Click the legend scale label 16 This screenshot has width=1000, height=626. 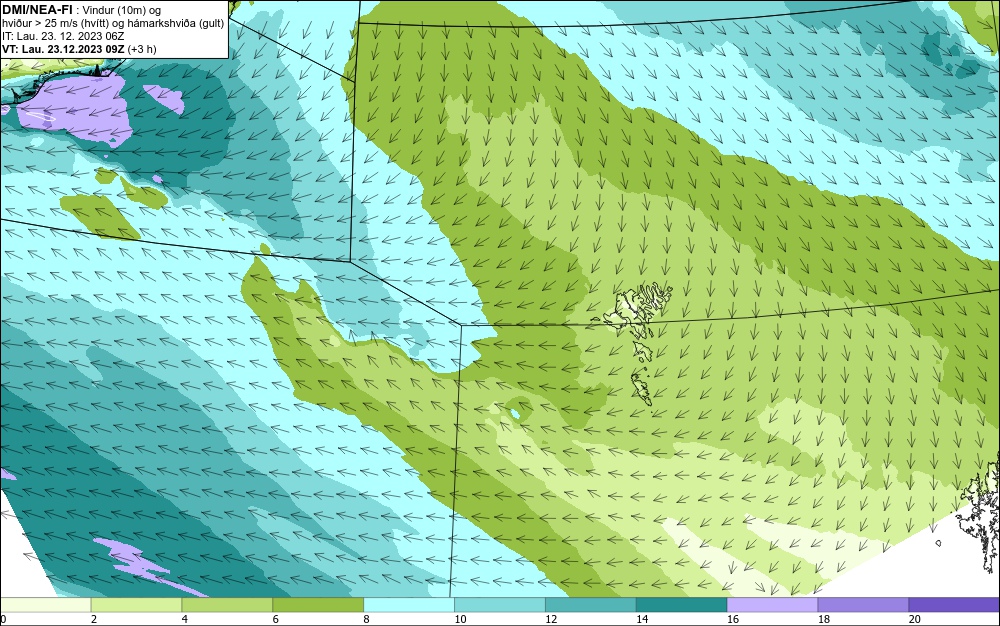(733, 619)
